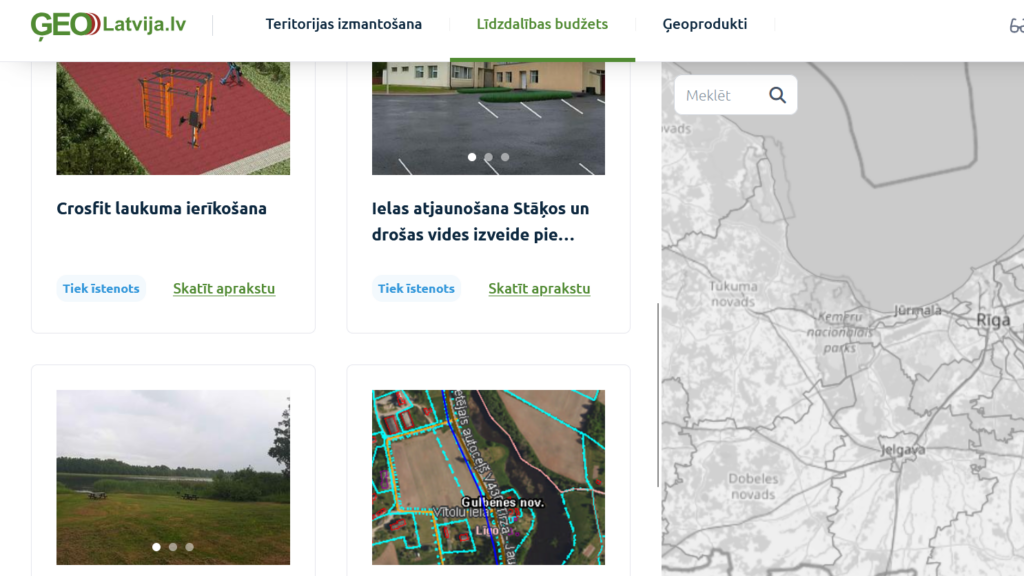
Task: Select the third slideshow dot on lake photo
Action: (189, 547)
